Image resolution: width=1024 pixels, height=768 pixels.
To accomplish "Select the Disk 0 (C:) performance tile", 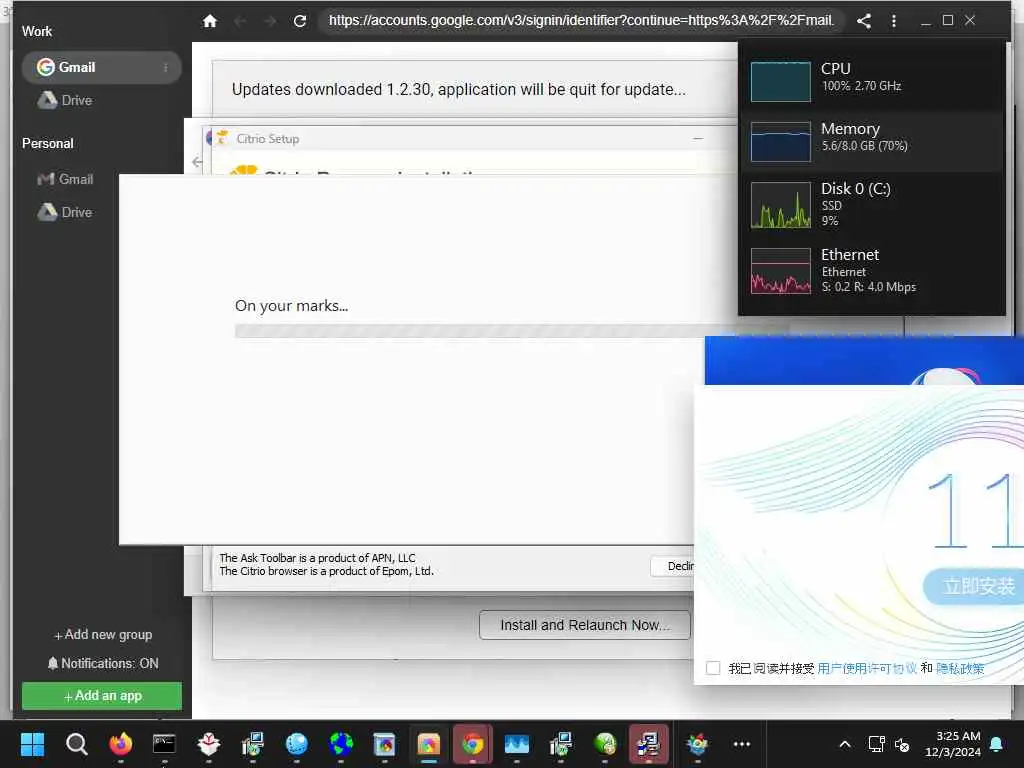I will pos(872,204).
